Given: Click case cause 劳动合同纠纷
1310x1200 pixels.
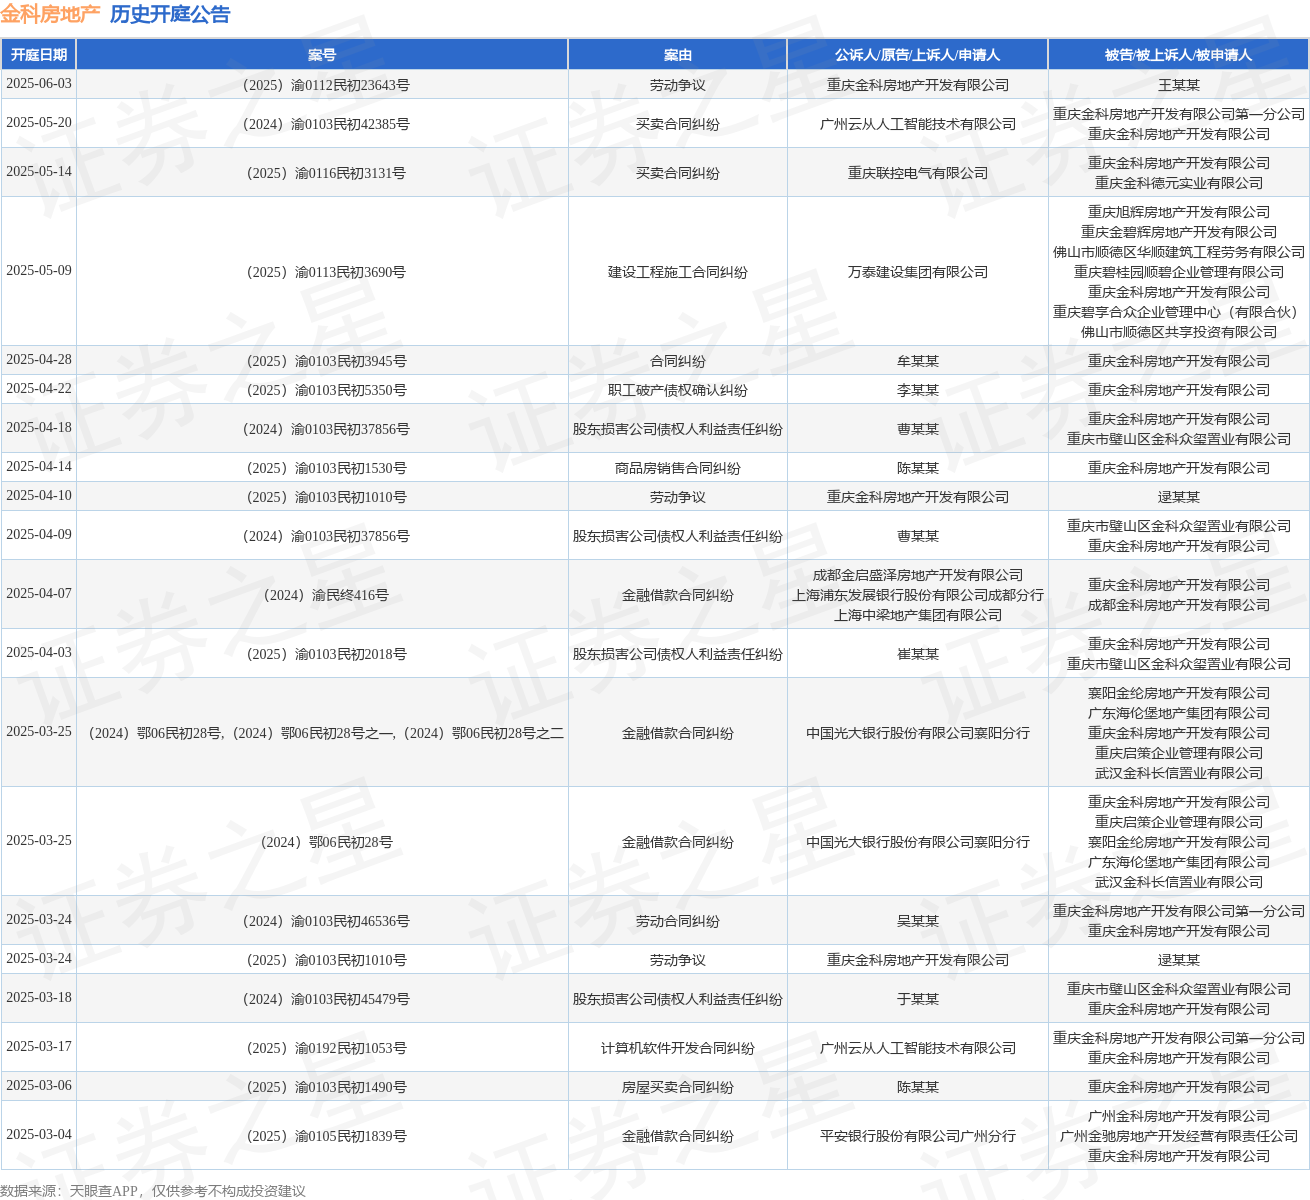Looking at the screenshot, I should pyautogui.click(x=678, y=921).
